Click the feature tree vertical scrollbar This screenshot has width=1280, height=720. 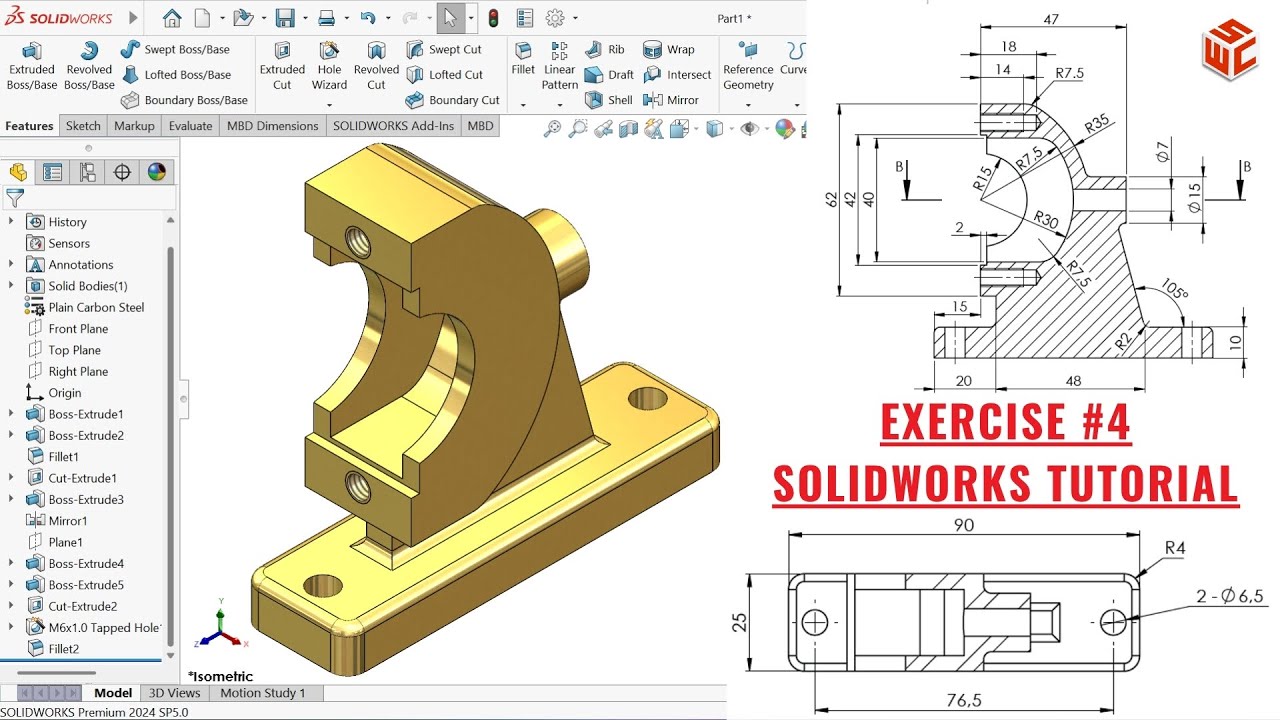click(x=170, y=440)
